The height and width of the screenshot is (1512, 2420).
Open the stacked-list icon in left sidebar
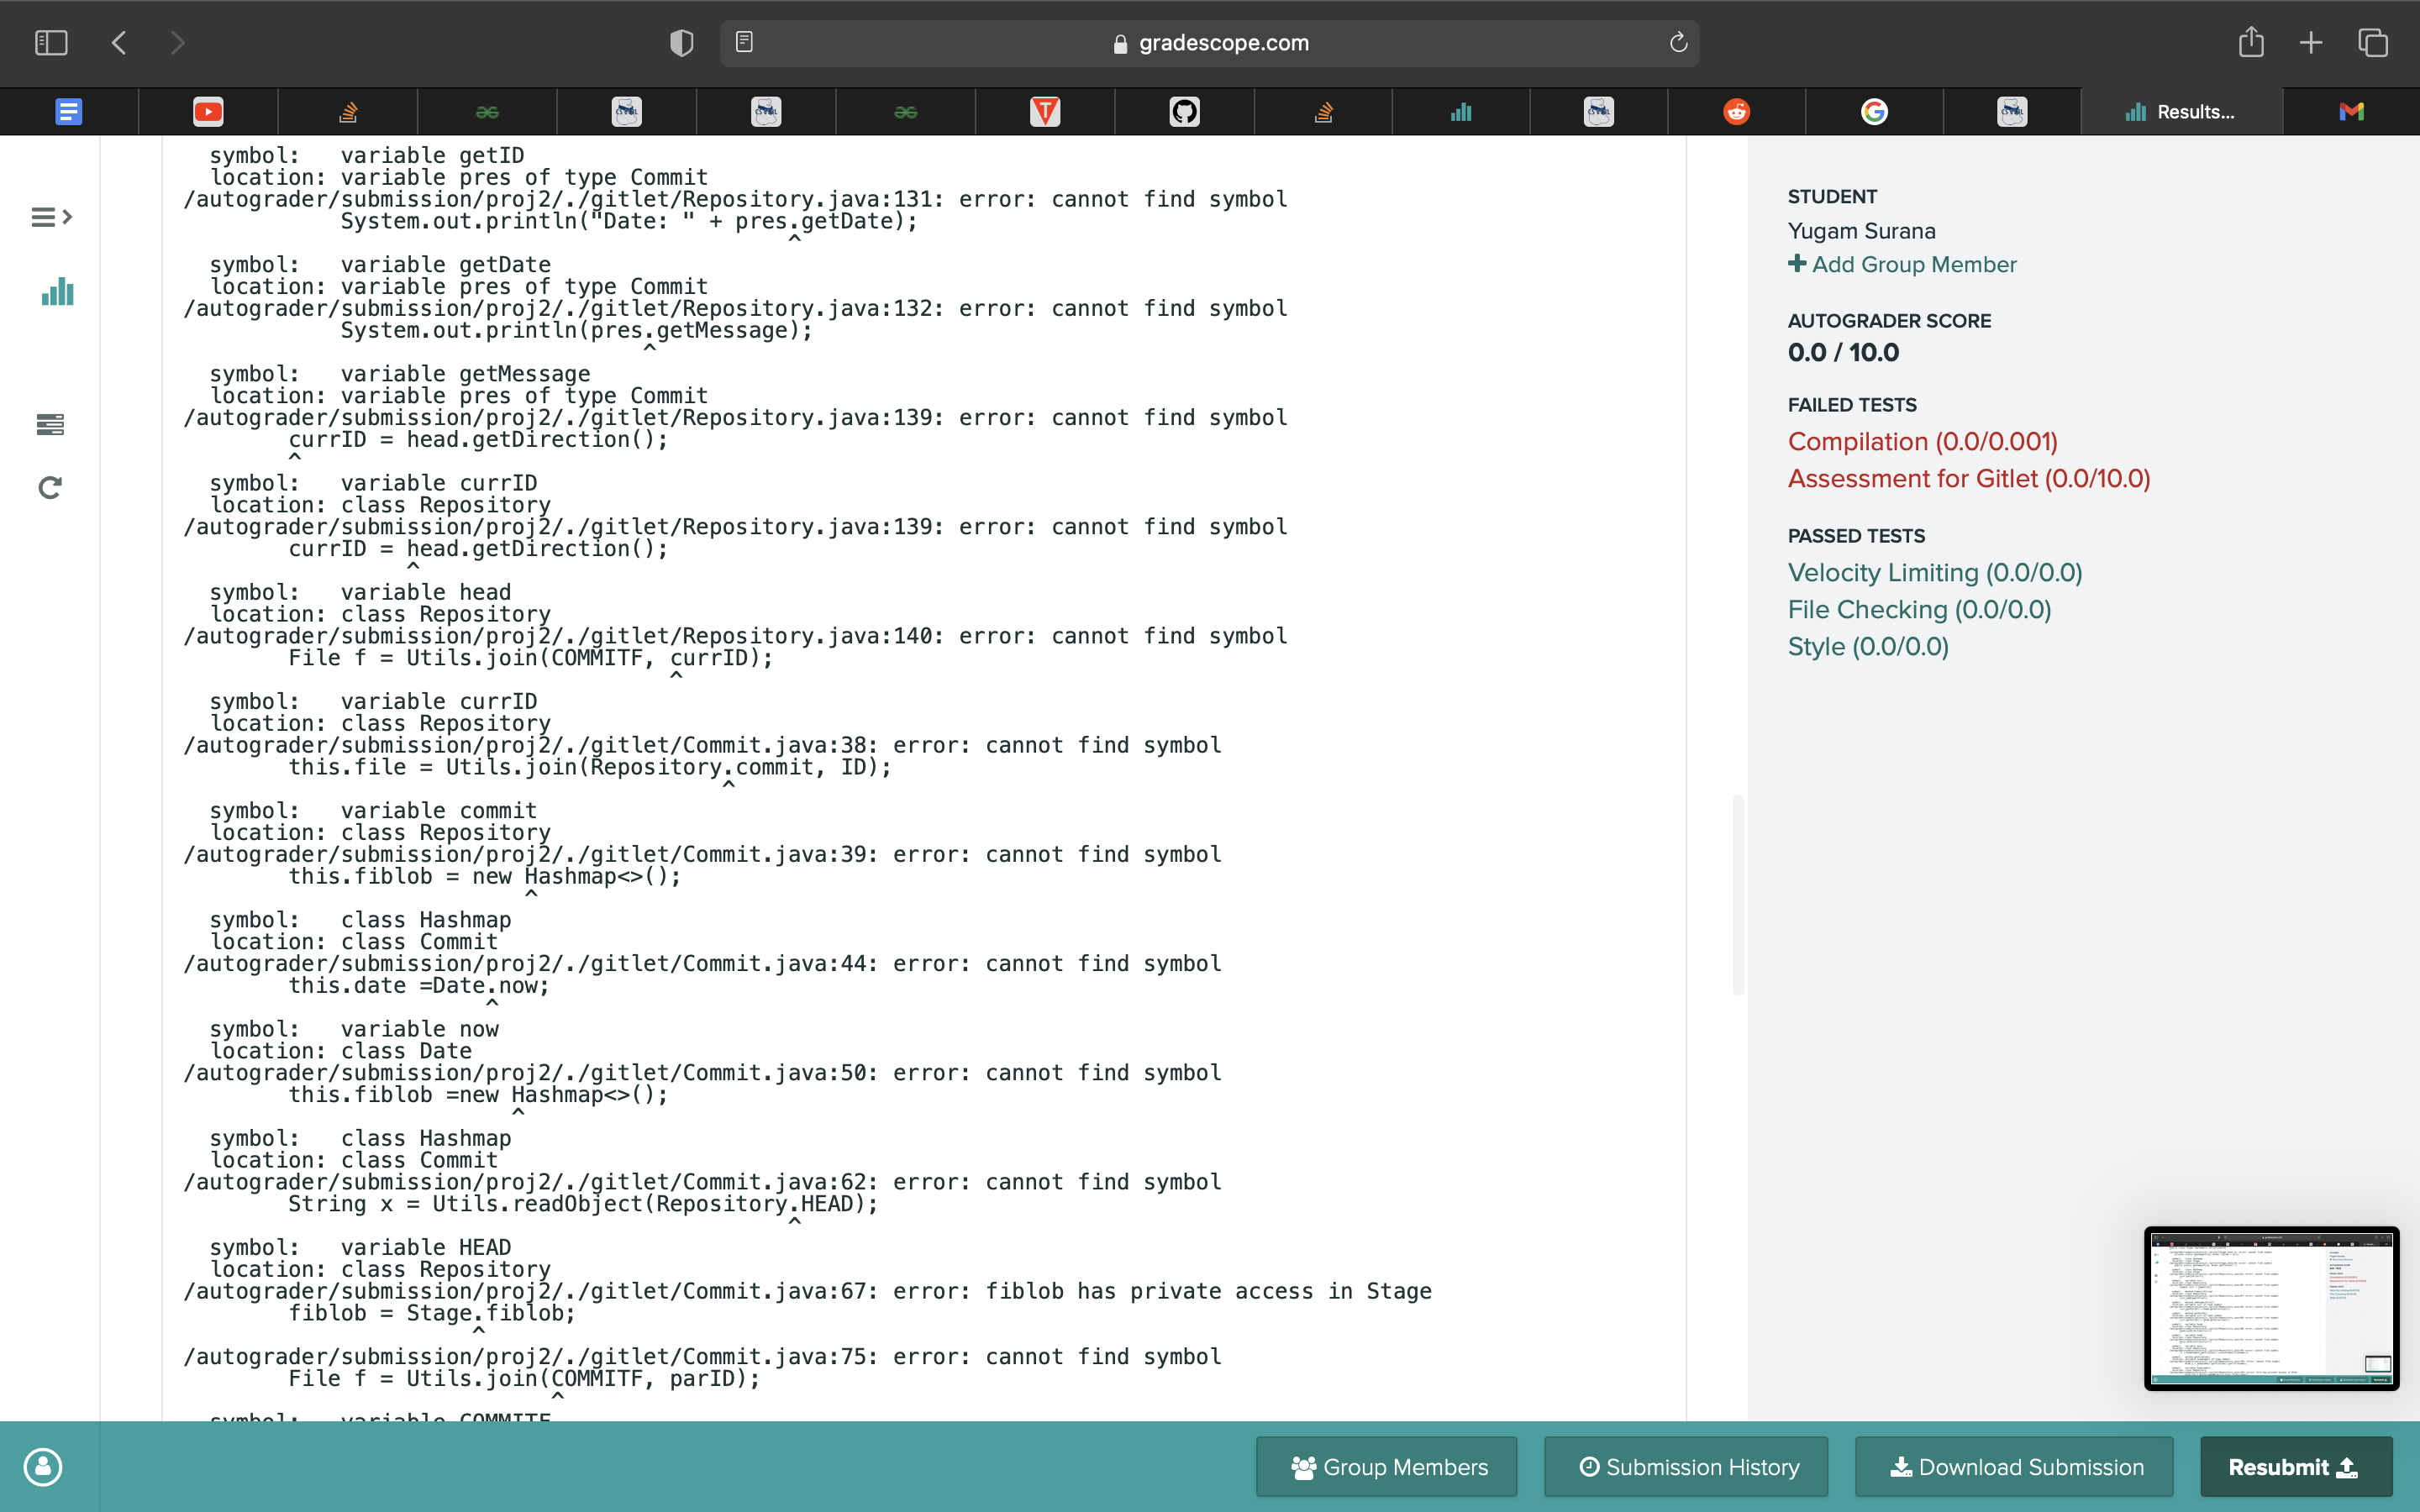[50, 425]
